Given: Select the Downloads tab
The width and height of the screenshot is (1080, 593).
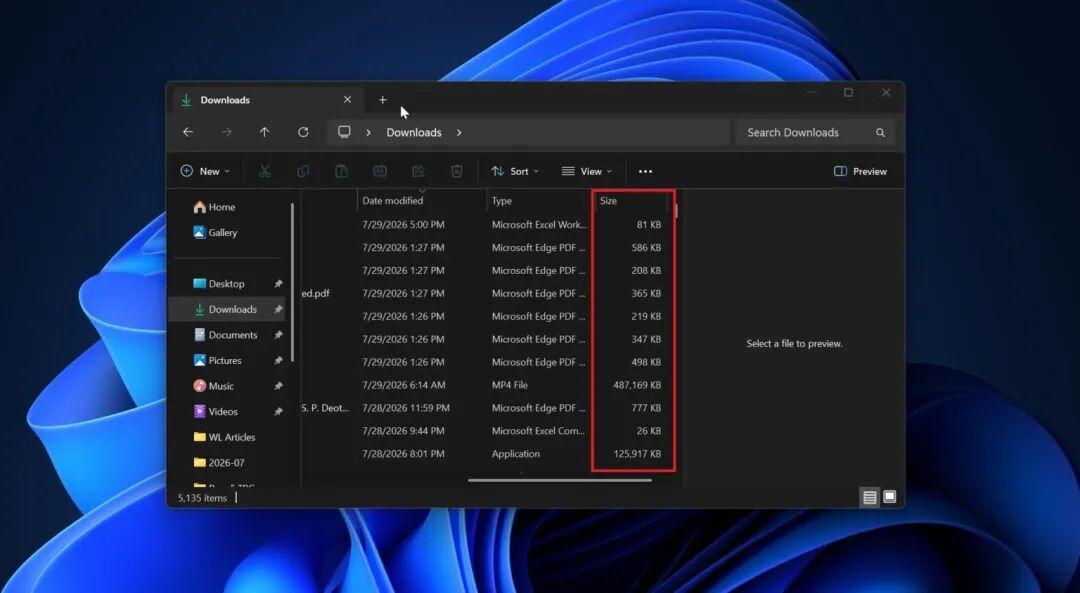Looking at the screenshot, I should (269, 100).
